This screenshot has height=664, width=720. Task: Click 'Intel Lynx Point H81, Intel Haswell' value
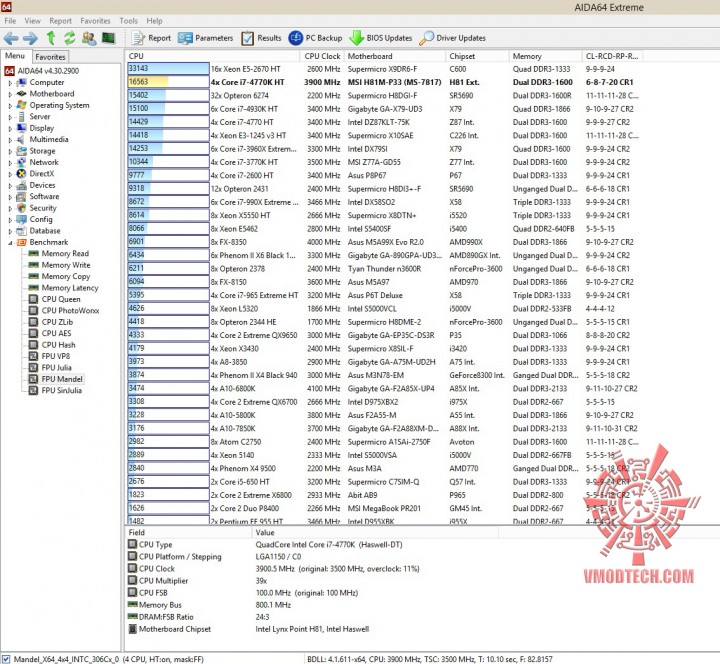click(x=312, y=629)
